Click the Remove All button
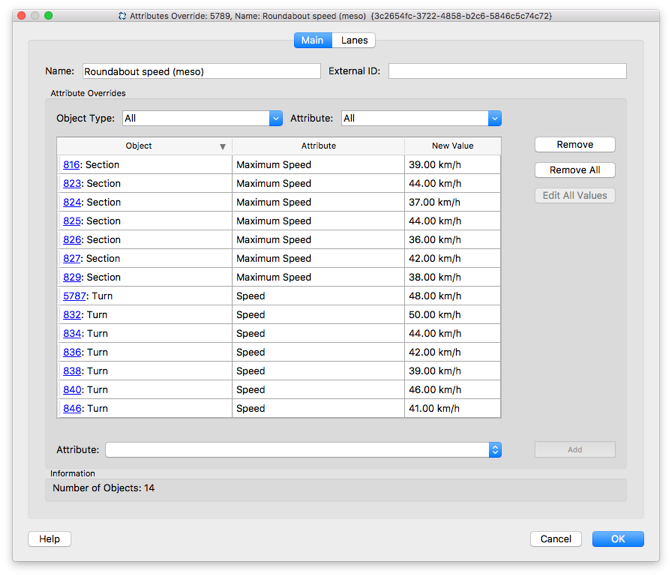 [575, 170]
